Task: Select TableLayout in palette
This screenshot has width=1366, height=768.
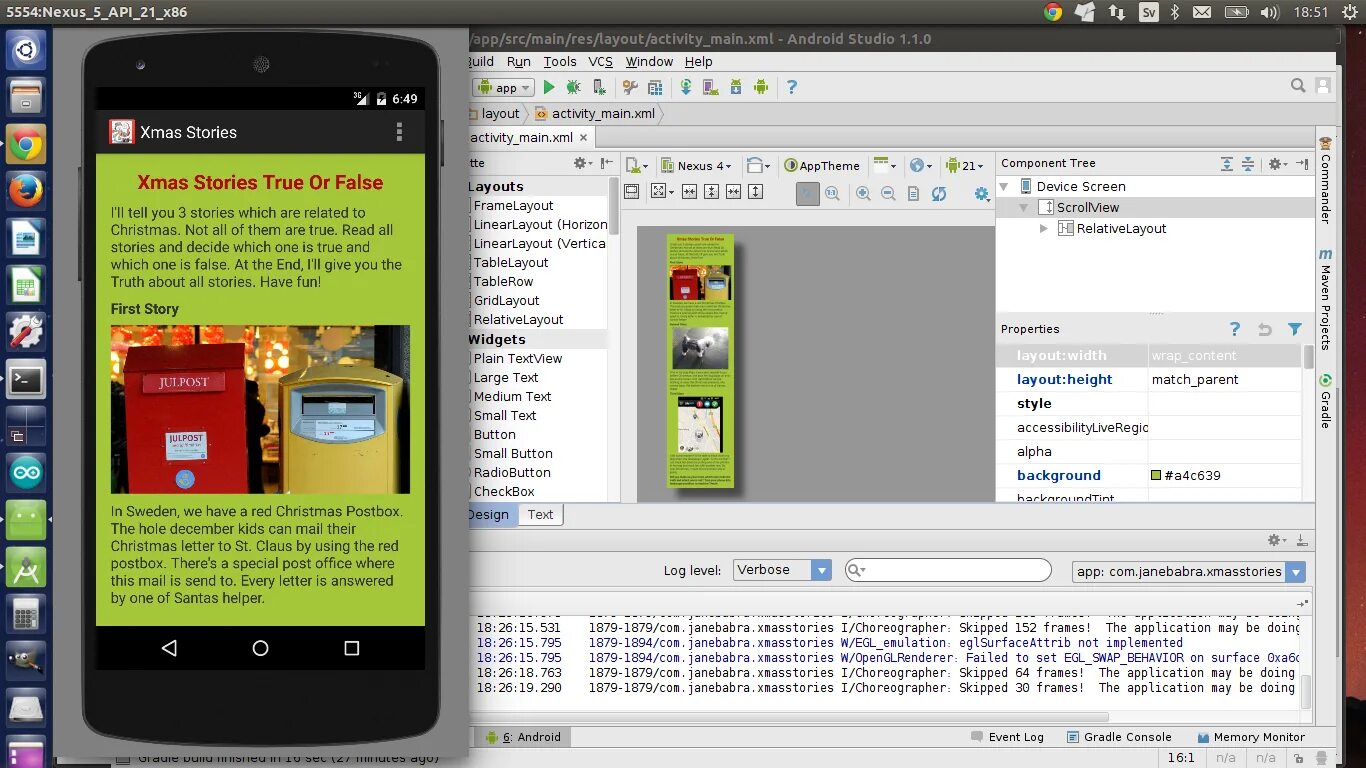Action: (511, 262)
